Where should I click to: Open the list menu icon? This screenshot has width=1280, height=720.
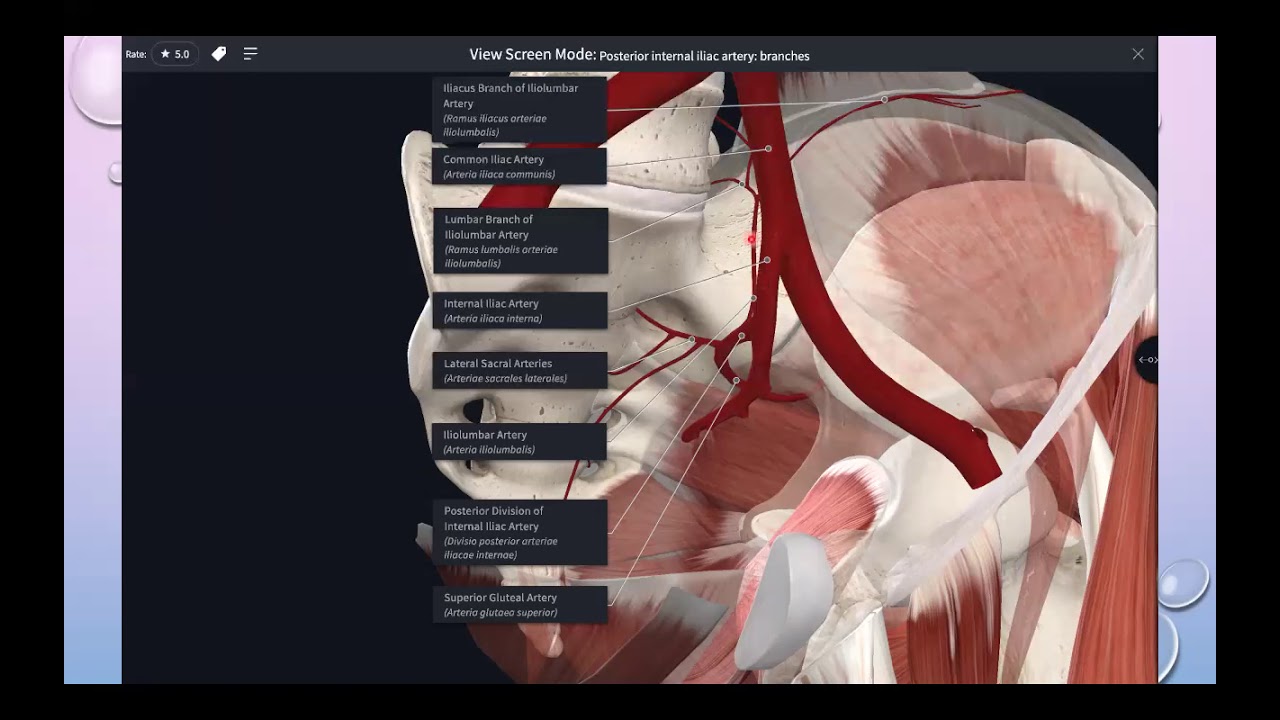(x=250, y=54)
